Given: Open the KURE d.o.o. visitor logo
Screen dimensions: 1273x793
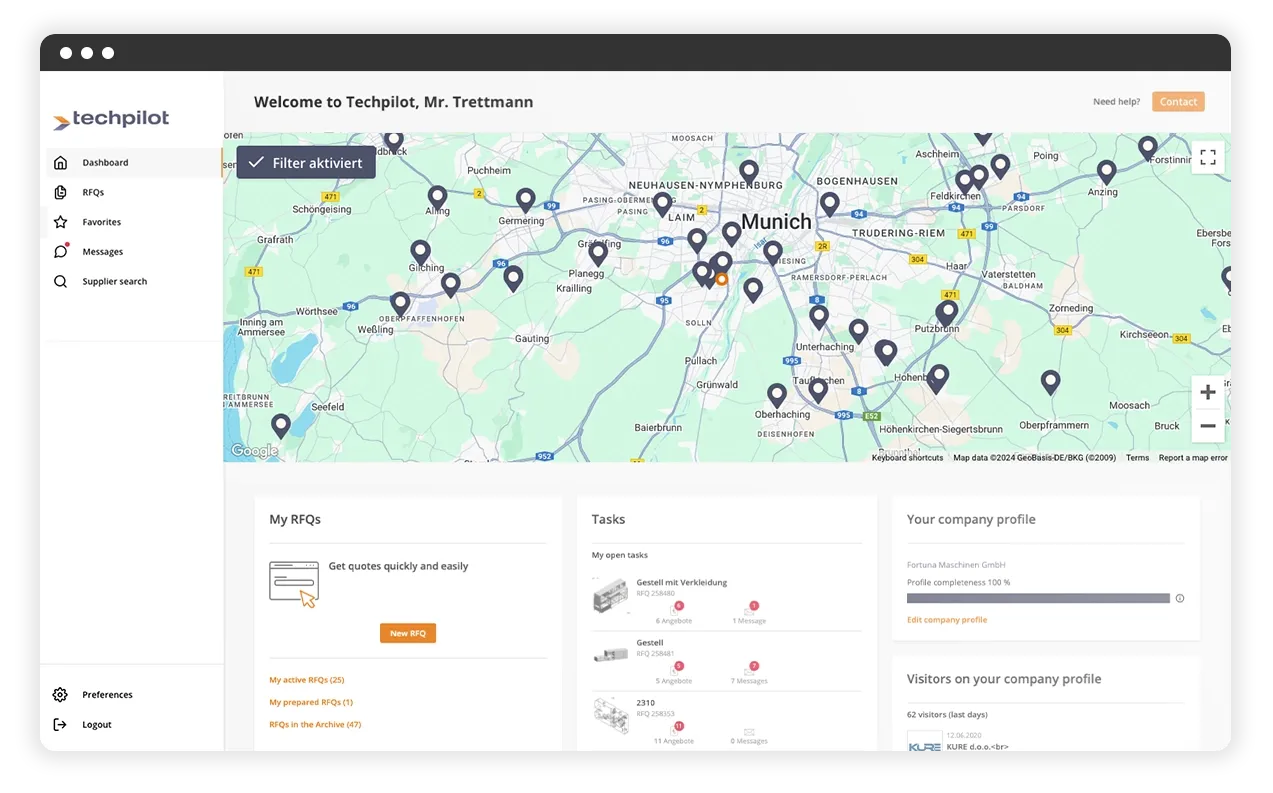Looking at the screenshot, I should pos(924,743).
